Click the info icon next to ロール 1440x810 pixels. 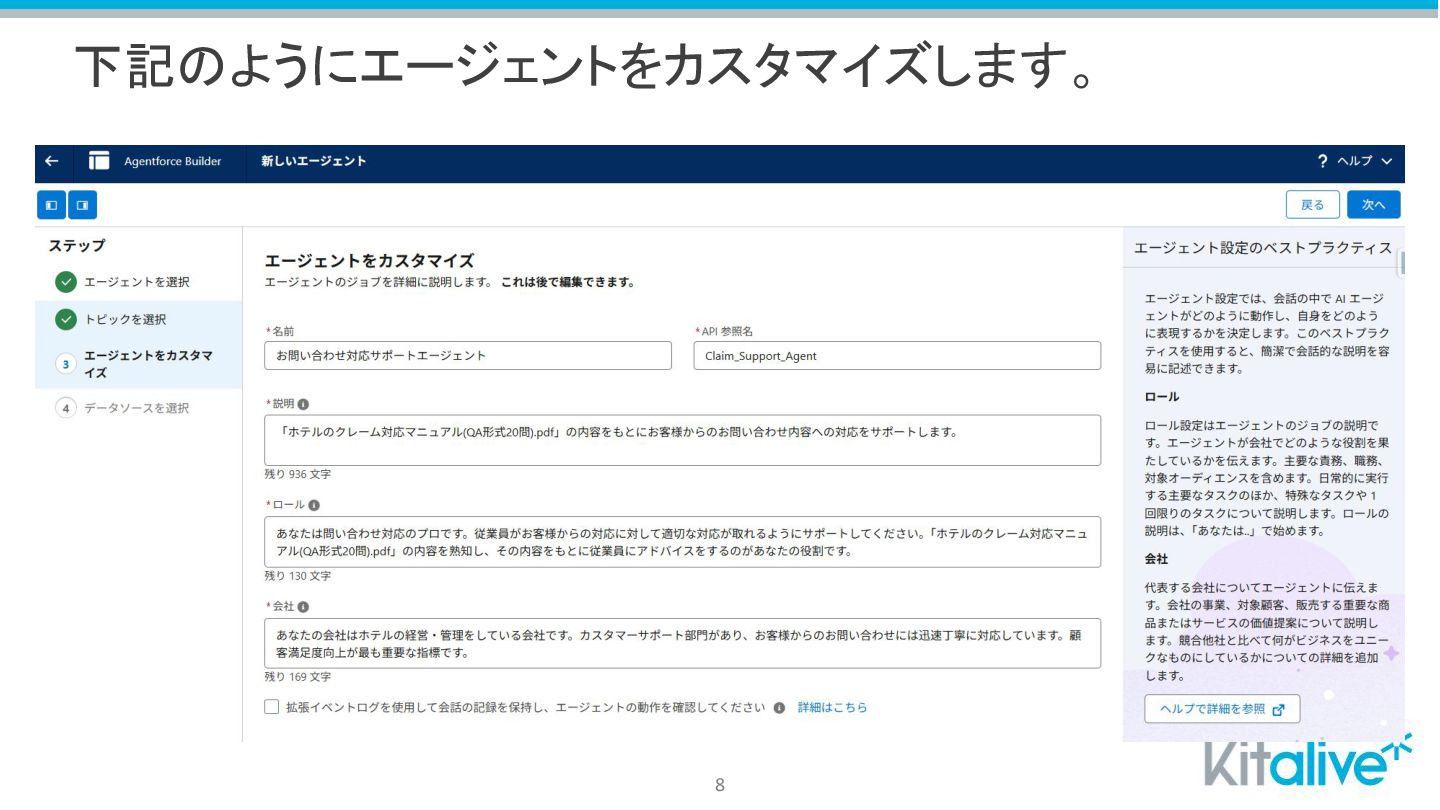[x=314, y=505]
